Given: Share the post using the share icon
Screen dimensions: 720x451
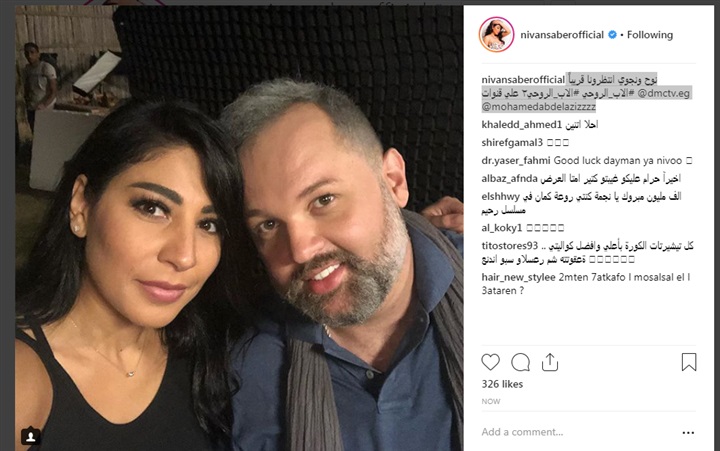Looking at the screenshot, I should [x=550, y=362].
